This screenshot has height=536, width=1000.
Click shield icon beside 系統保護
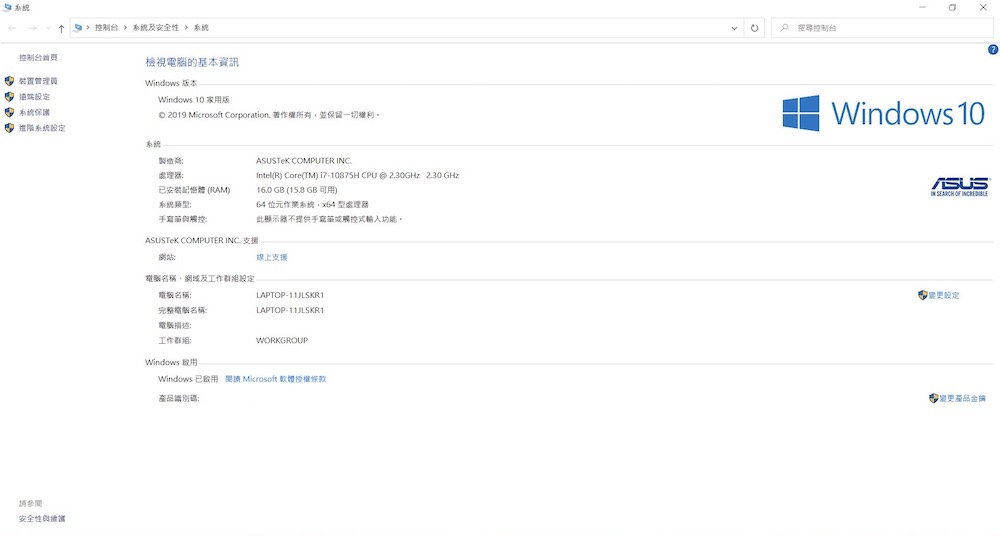click(10, 112)
